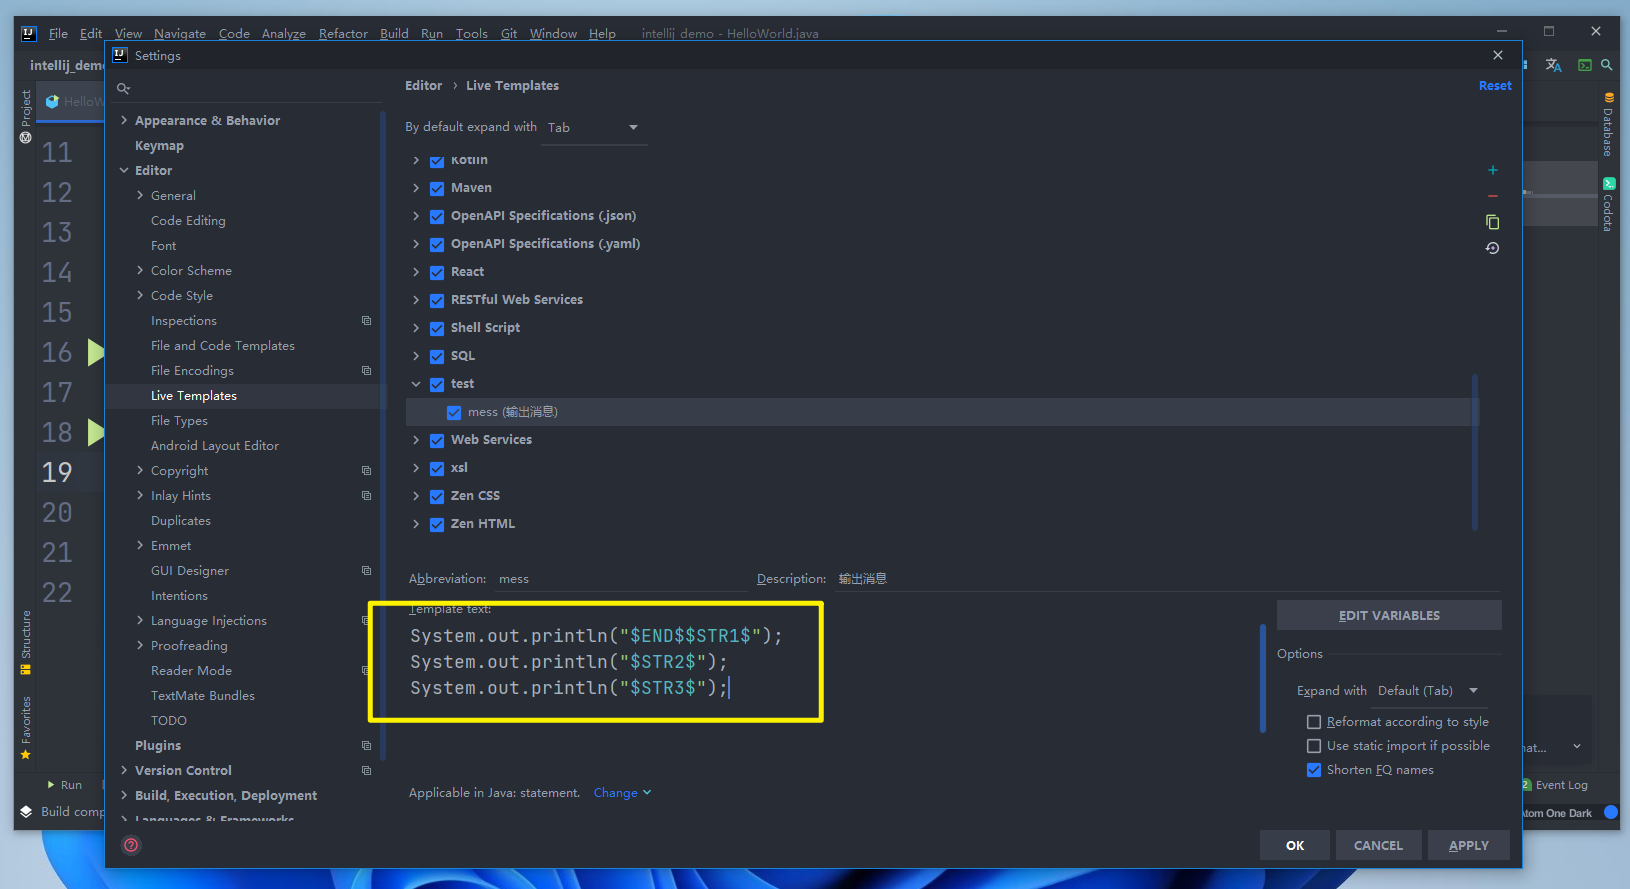
Task: Expand Appearance & Behavior settings section
Action: point(124,121)
